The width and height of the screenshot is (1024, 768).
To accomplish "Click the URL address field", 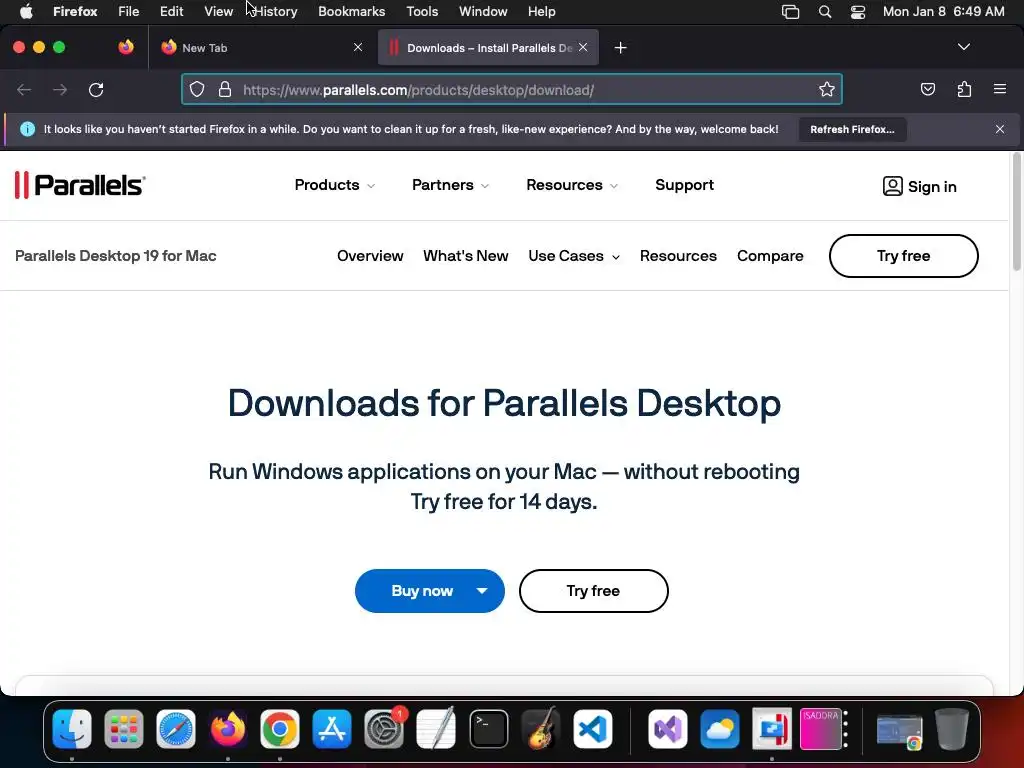I will coord(512,89).
